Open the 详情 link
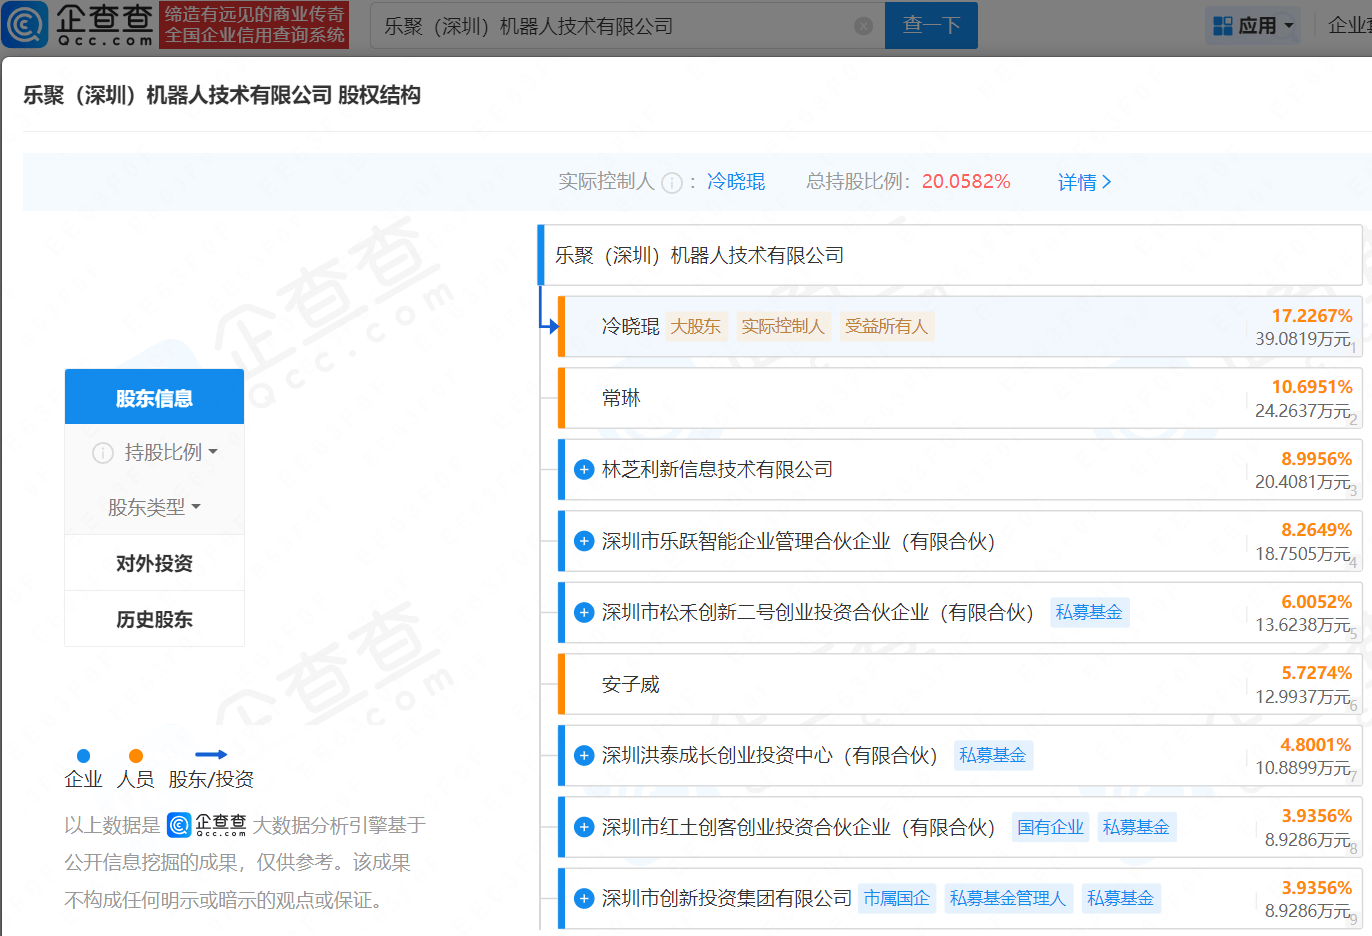 click(1085, 182)
